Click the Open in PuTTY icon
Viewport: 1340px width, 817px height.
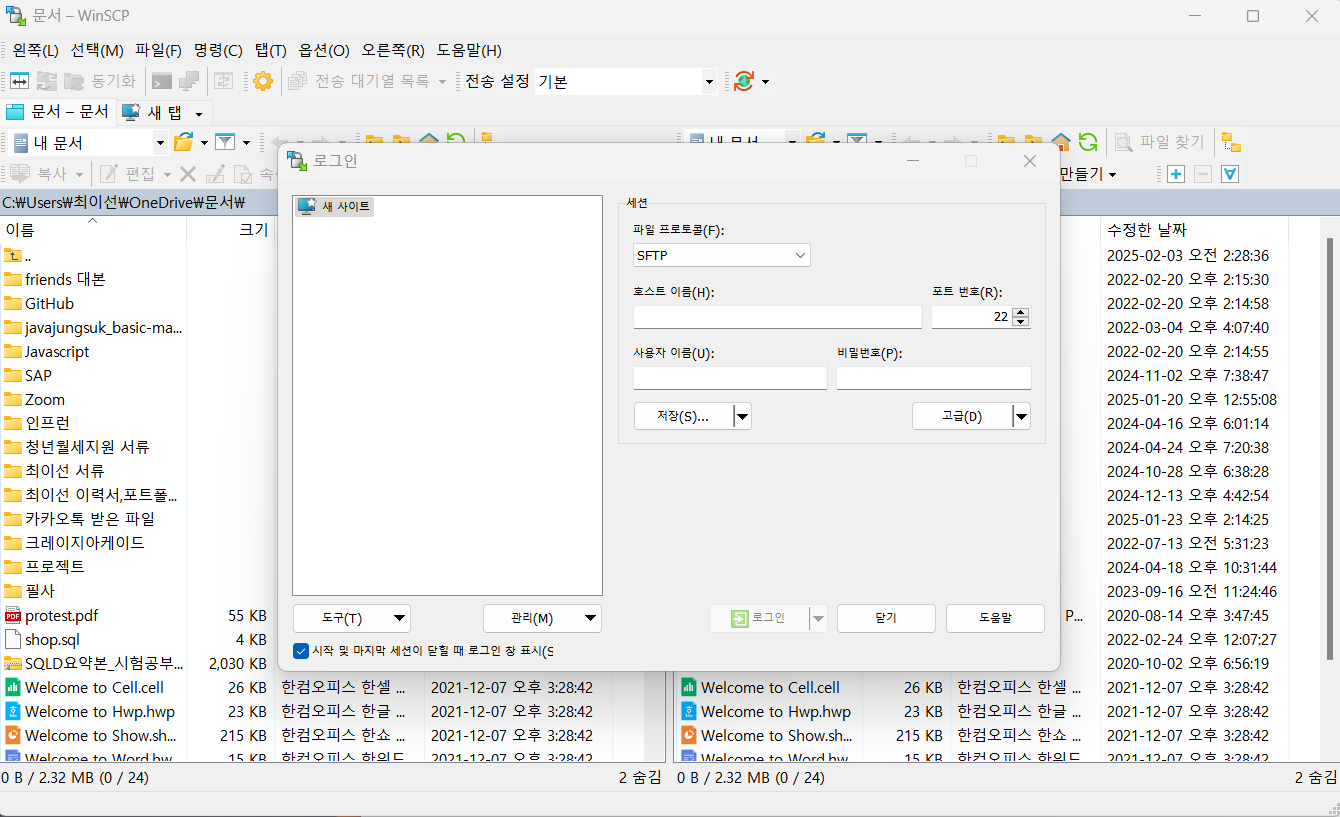[x=189, y=81]
